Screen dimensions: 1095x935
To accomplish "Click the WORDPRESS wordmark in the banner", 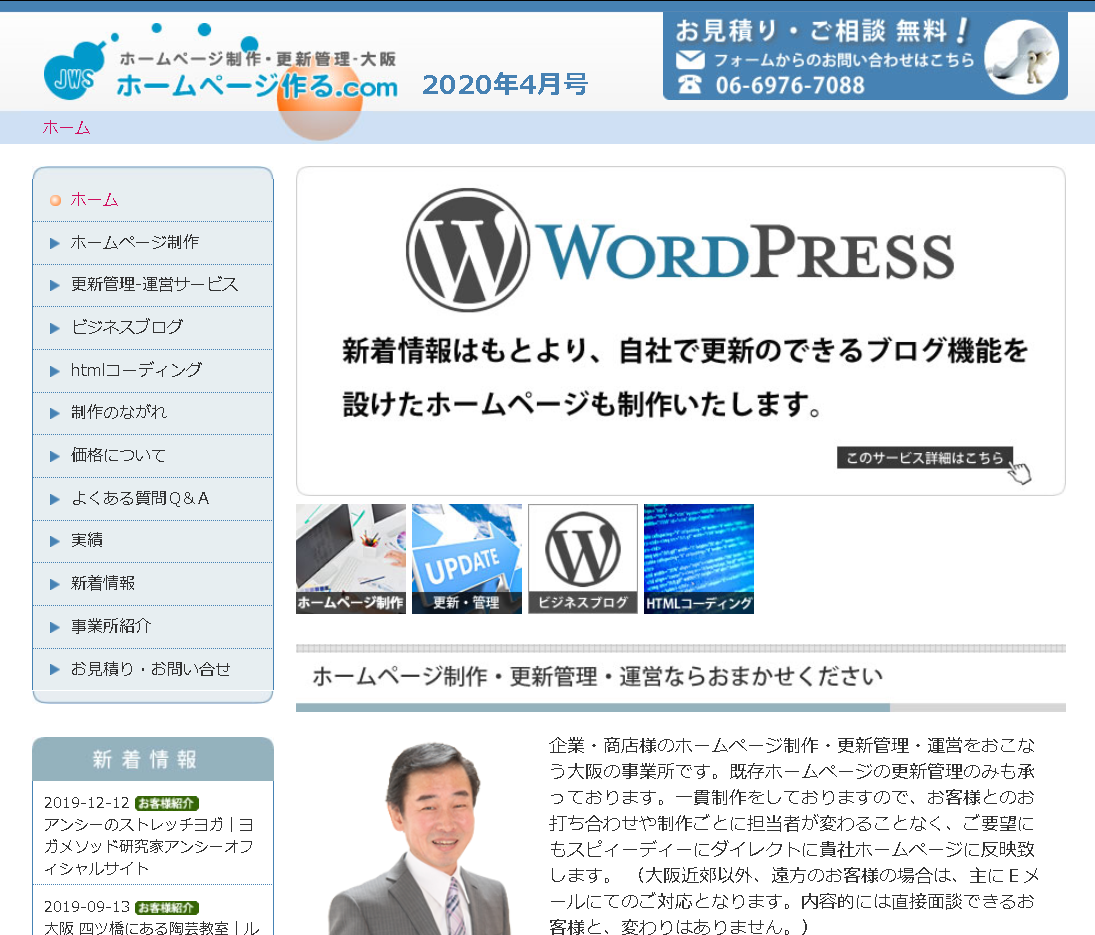I will click(745, 251).
